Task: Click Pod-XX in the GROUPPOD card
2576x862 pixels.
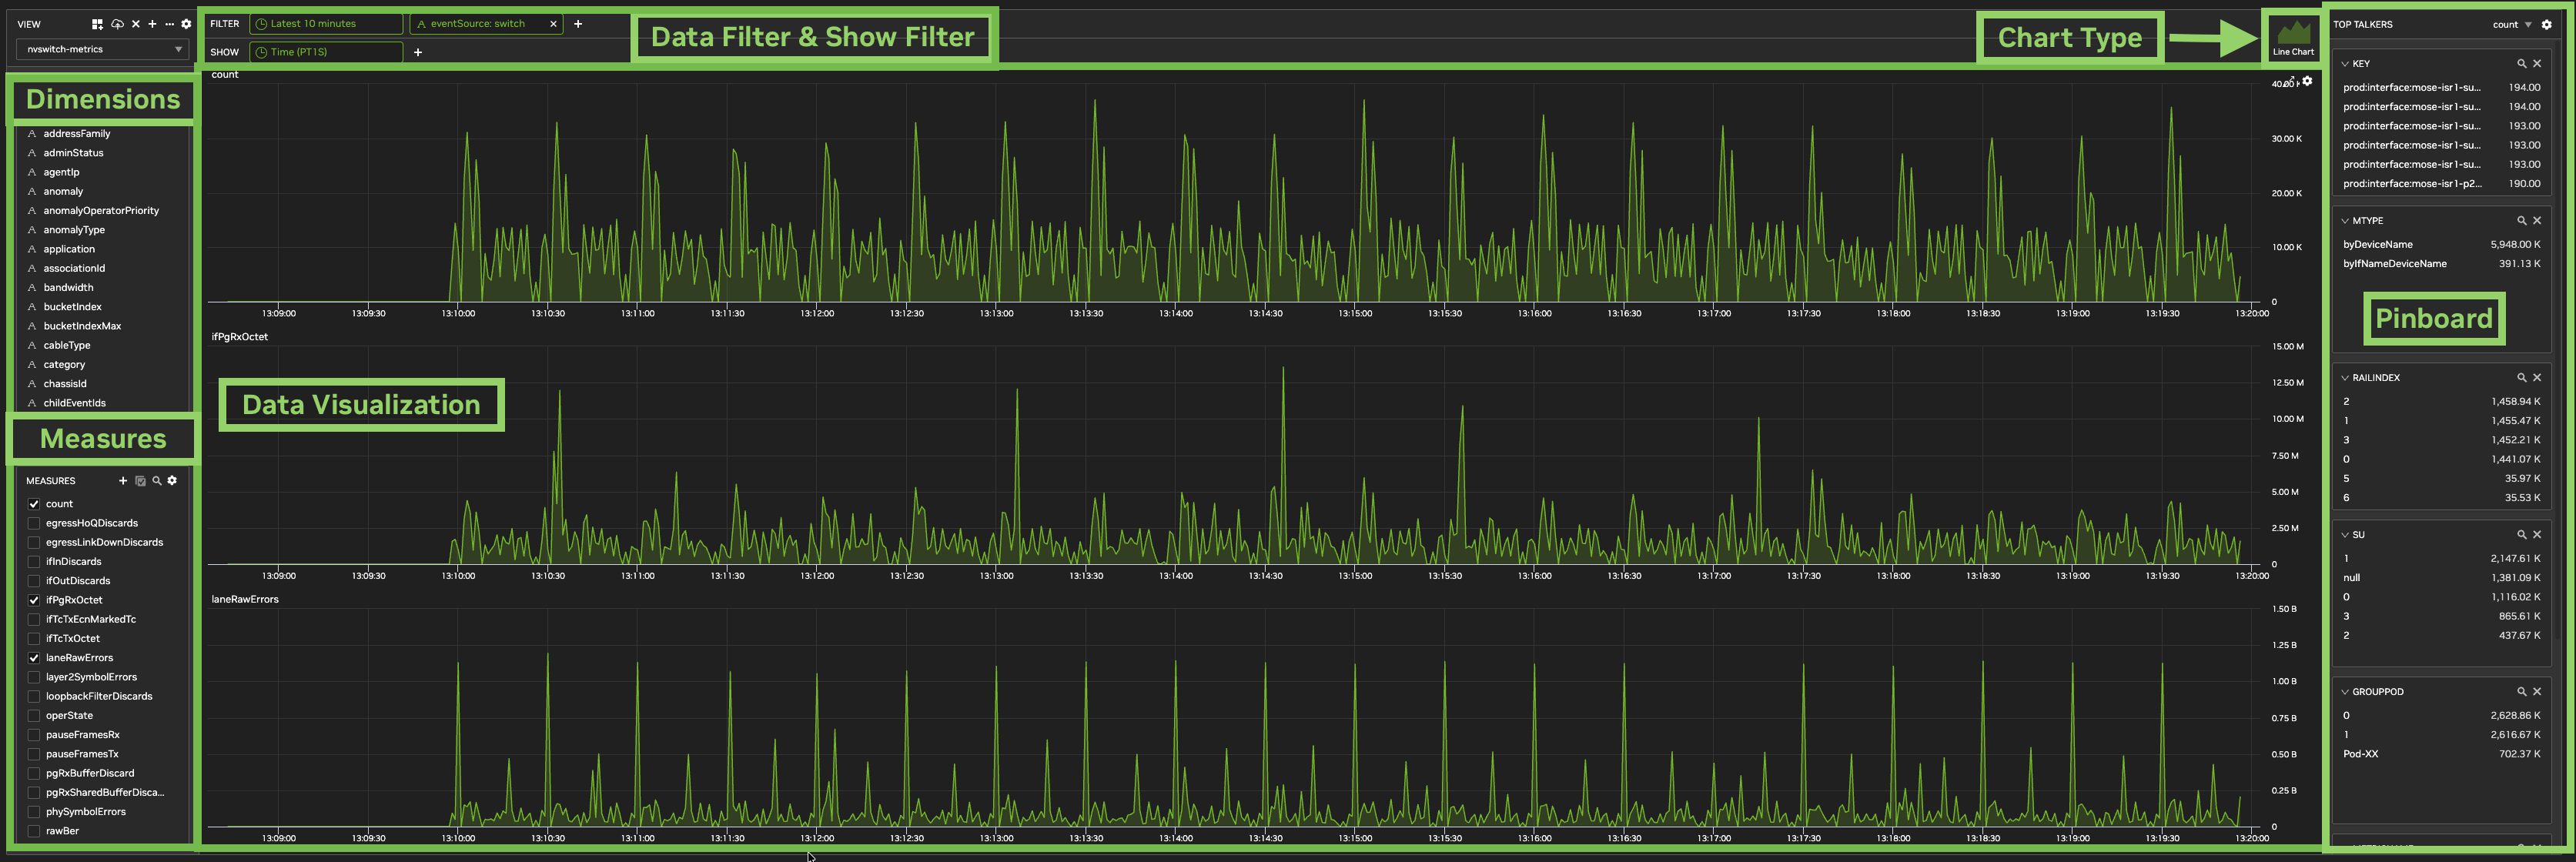Action: (2361, 754)
